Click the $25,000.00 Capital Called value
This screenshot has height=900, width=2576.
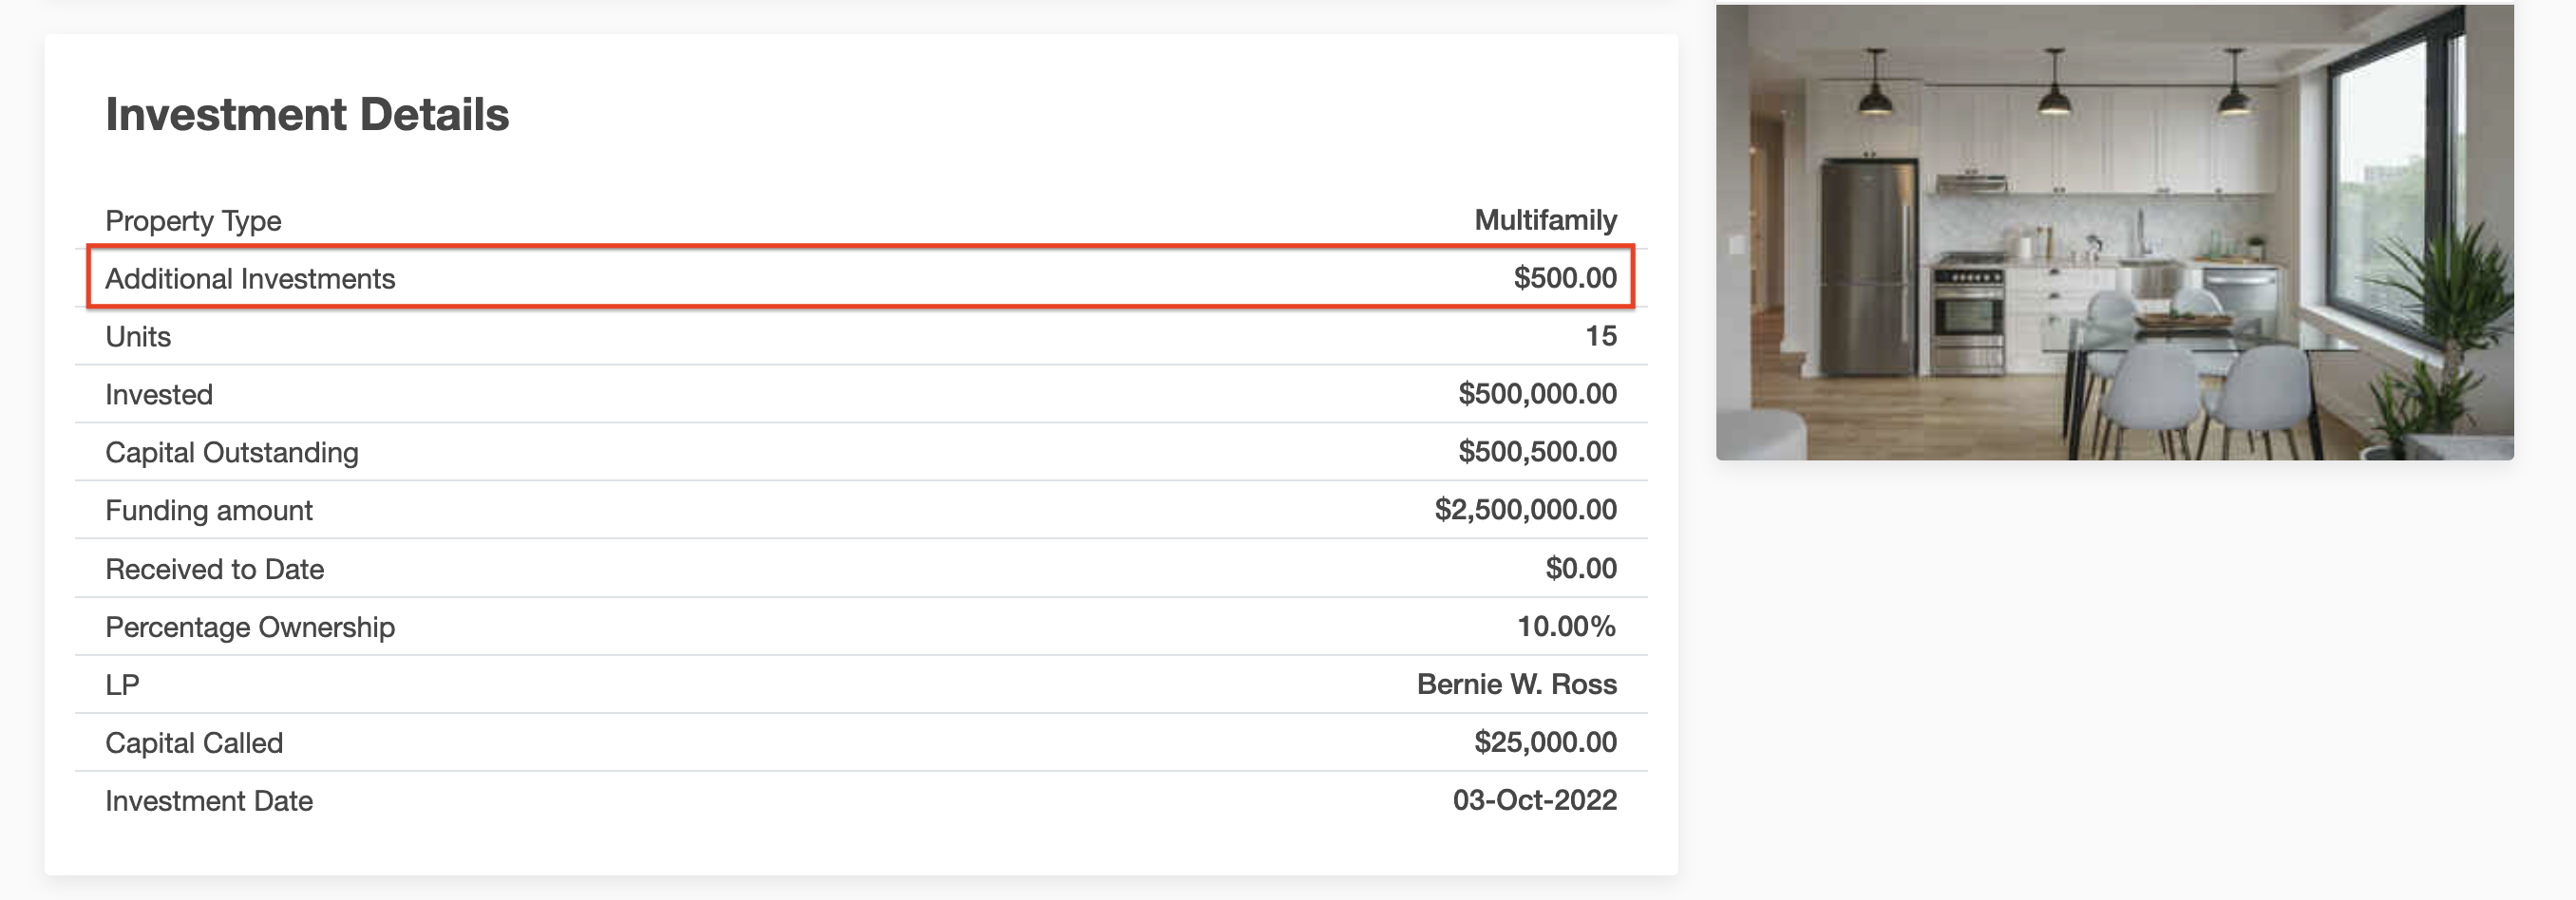coord(1545,742)
